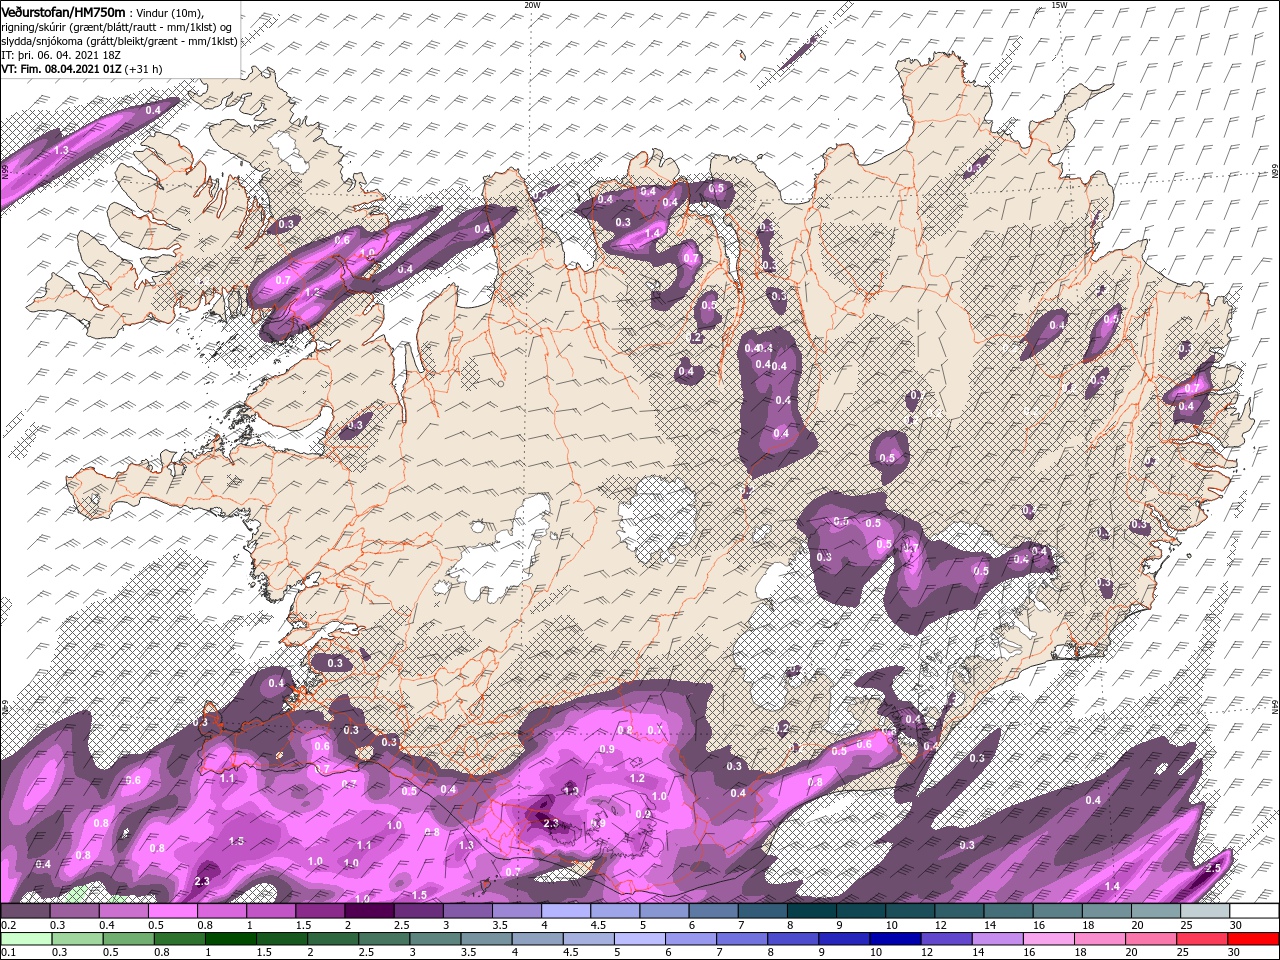Screen dimensions: 1280x960
Task: Click the pale green 0.1 rain legend swatch
Action: [x=25, y=938]
